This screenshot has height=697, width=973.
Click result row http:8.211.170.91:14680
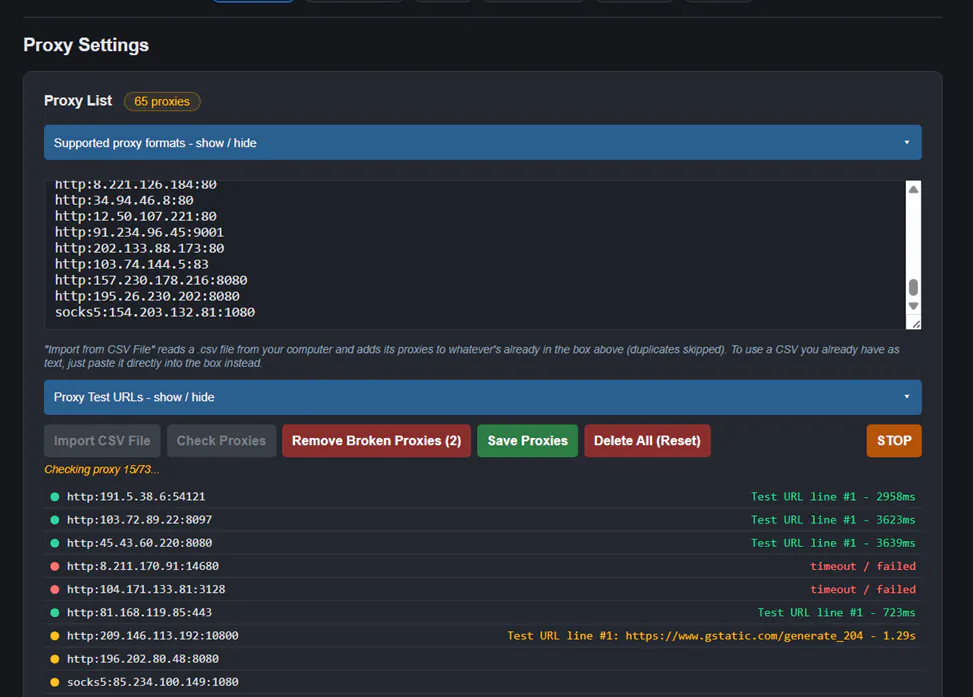point(482,566)
